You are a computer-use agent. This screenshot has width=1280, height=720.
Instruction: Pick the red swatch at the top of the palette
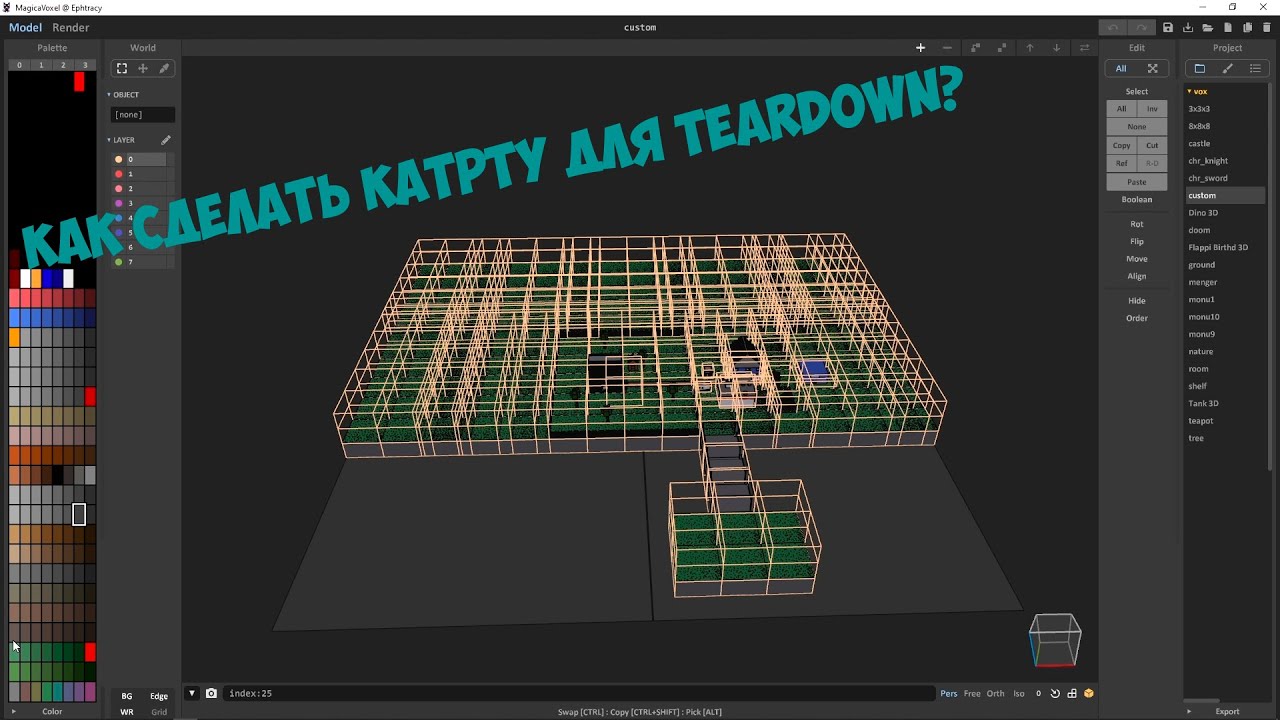tap(79, 82)
